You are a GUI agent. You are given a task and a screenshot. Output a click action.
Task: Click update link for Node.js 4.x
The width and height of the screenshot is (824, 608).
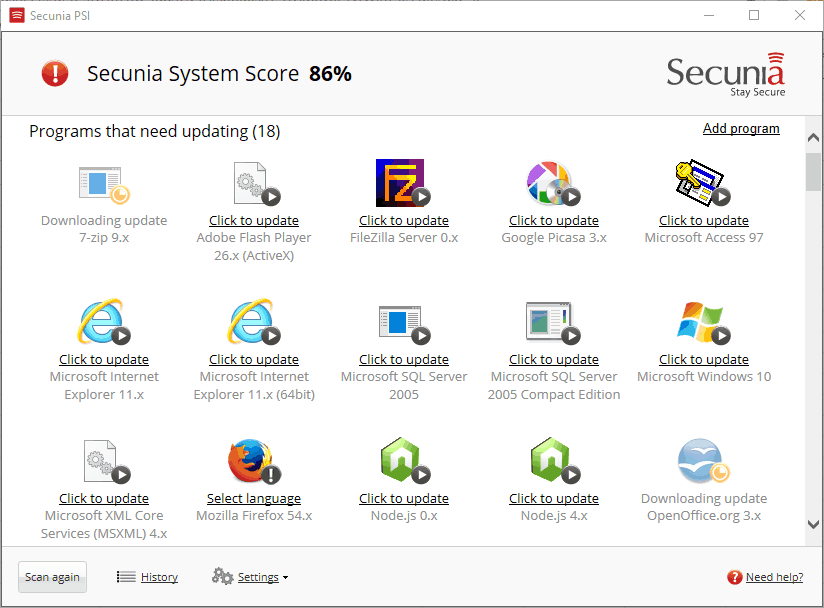pyautogui.click(x=554, y=498)
